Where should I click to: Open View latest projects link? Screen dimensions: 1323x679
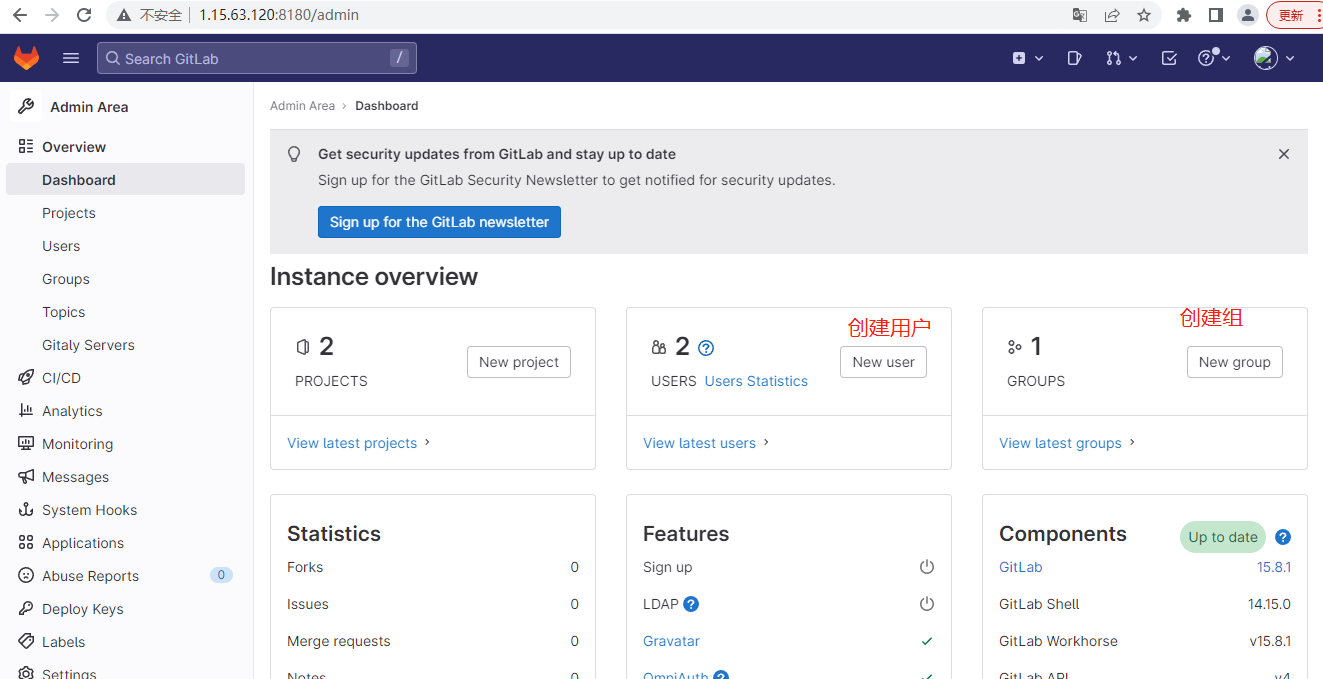[359, 443]
